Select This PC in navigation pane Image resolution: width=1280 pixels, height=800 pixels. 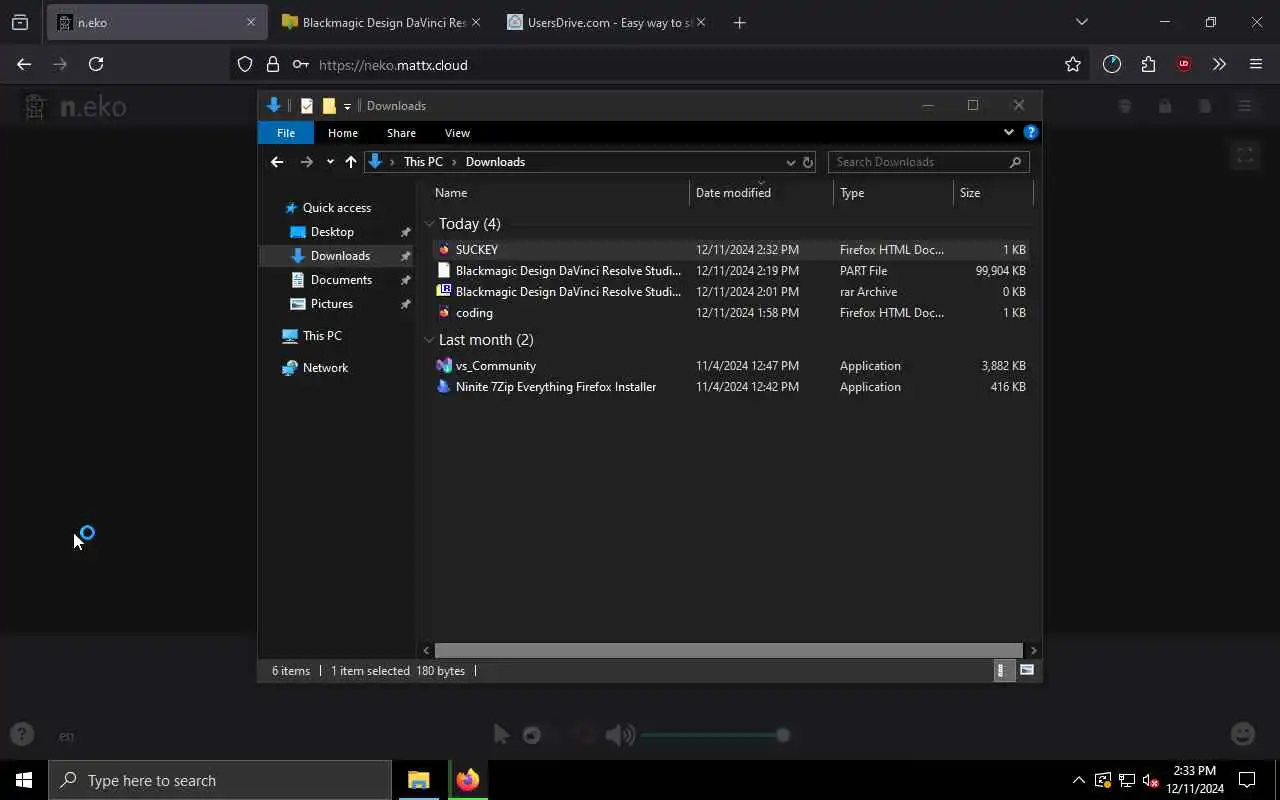(x=322, y=336)
